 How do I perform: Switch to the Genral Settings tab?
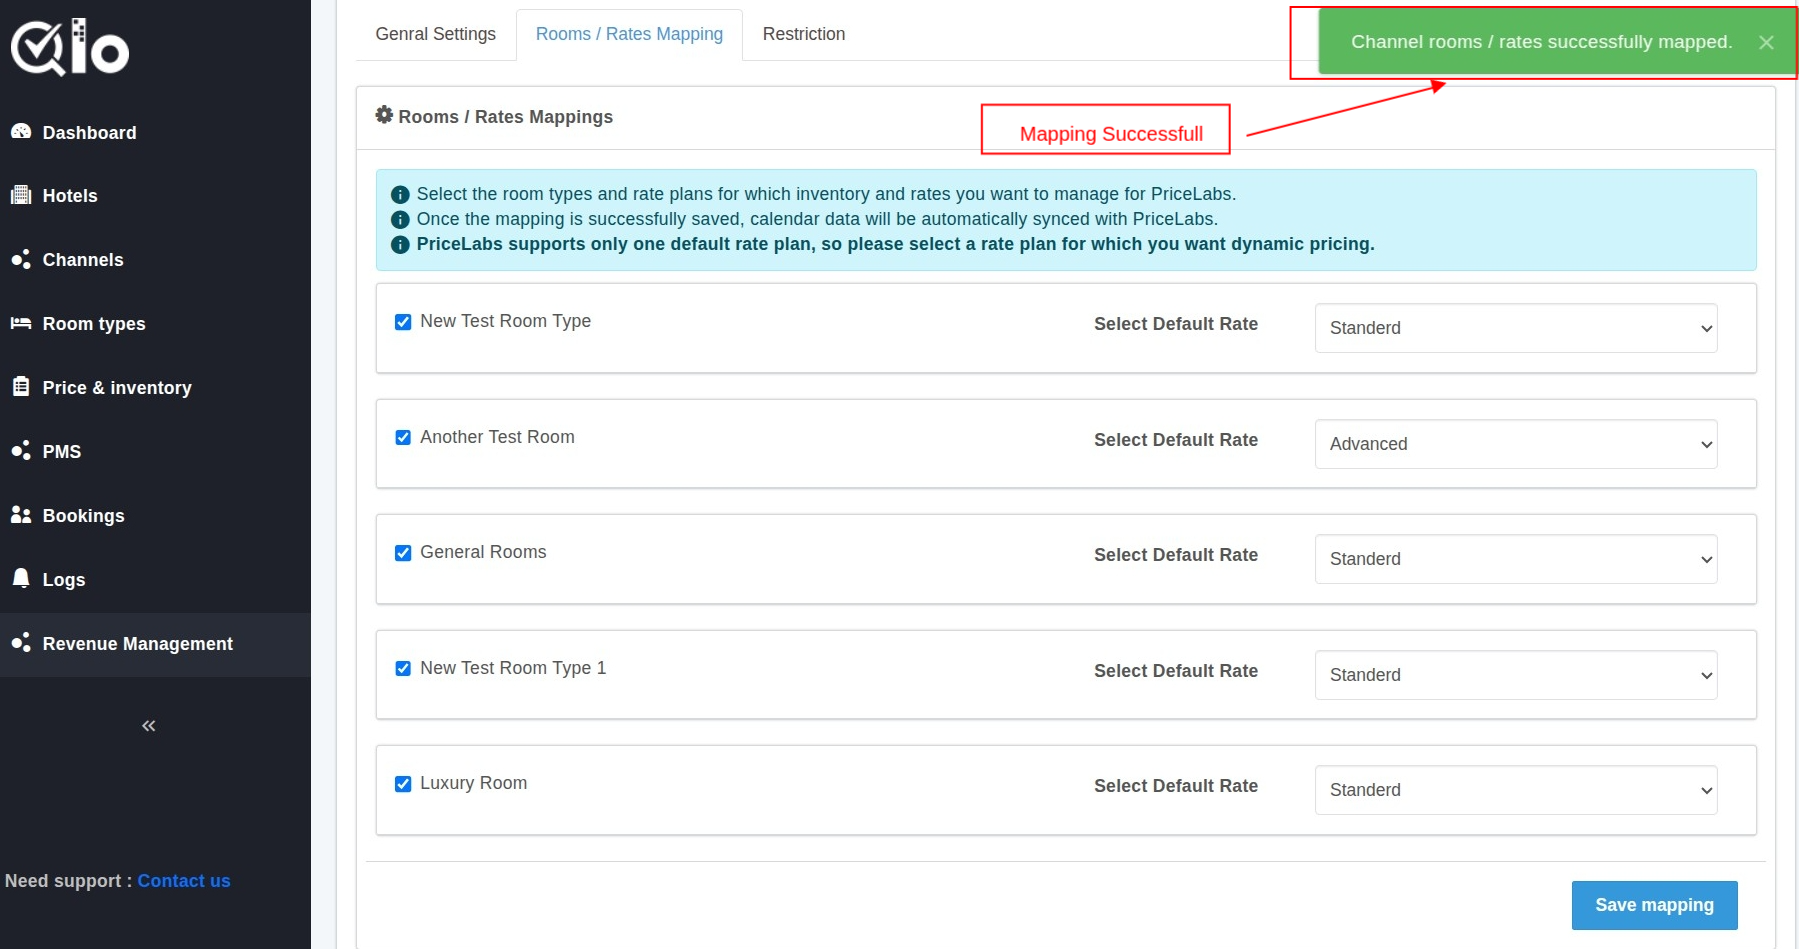click(x=435, y=34)
